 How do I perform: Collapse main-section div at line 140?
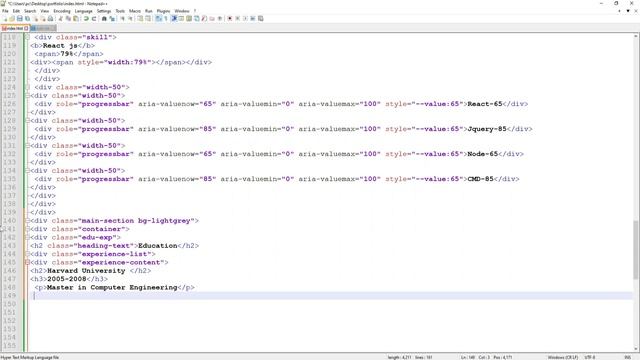pyautogui.click(x=27, y=220)
